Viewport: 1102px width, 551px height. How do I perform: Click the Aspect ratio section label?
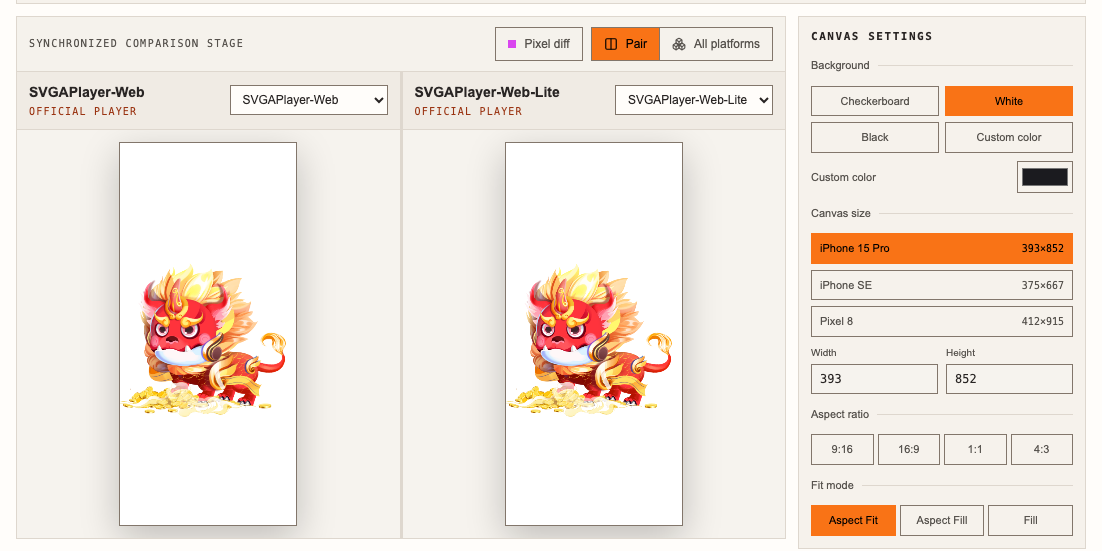[x=840, y=415]
